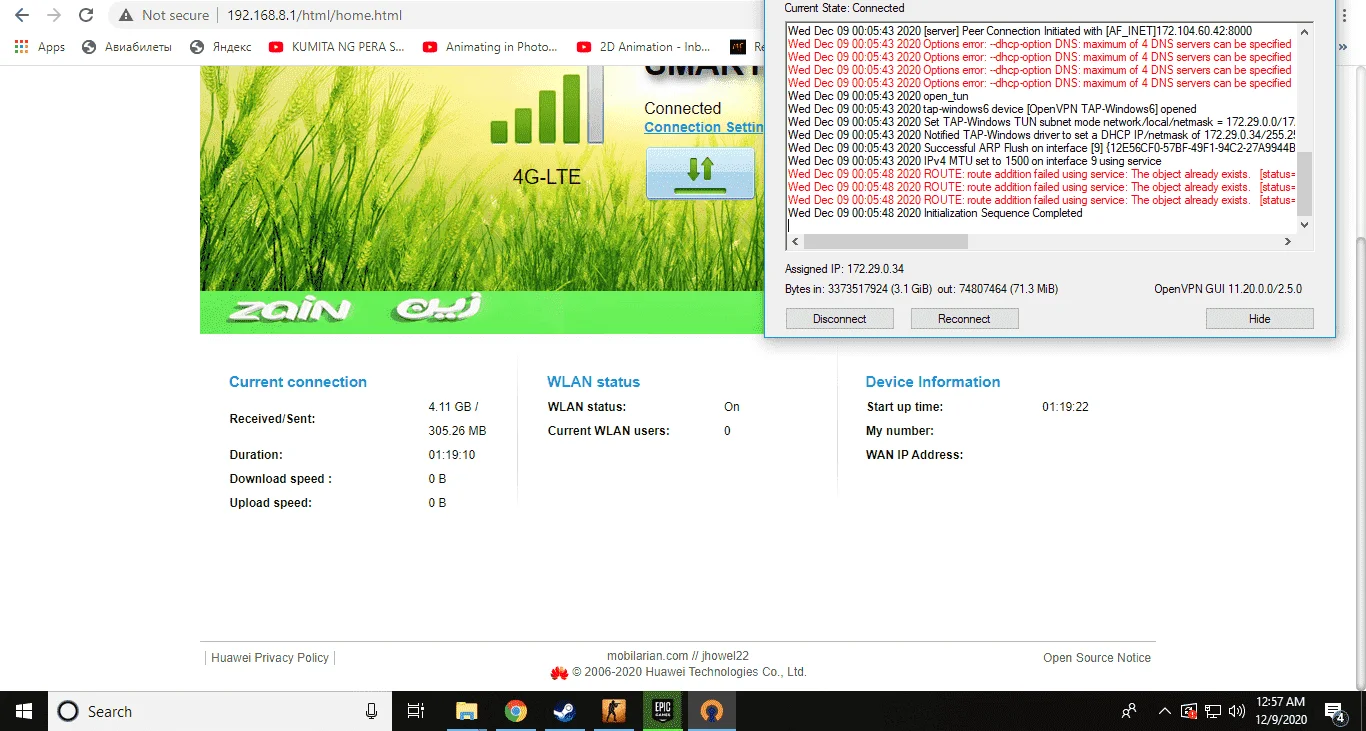Open Counter-Strike icon on the taskbar

point(613,711)
